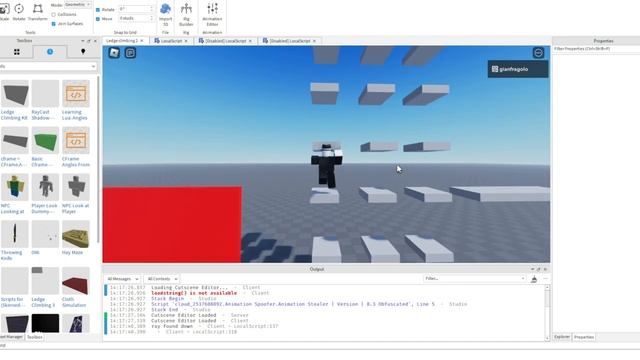Select the Scale tool

coord(4,12)
